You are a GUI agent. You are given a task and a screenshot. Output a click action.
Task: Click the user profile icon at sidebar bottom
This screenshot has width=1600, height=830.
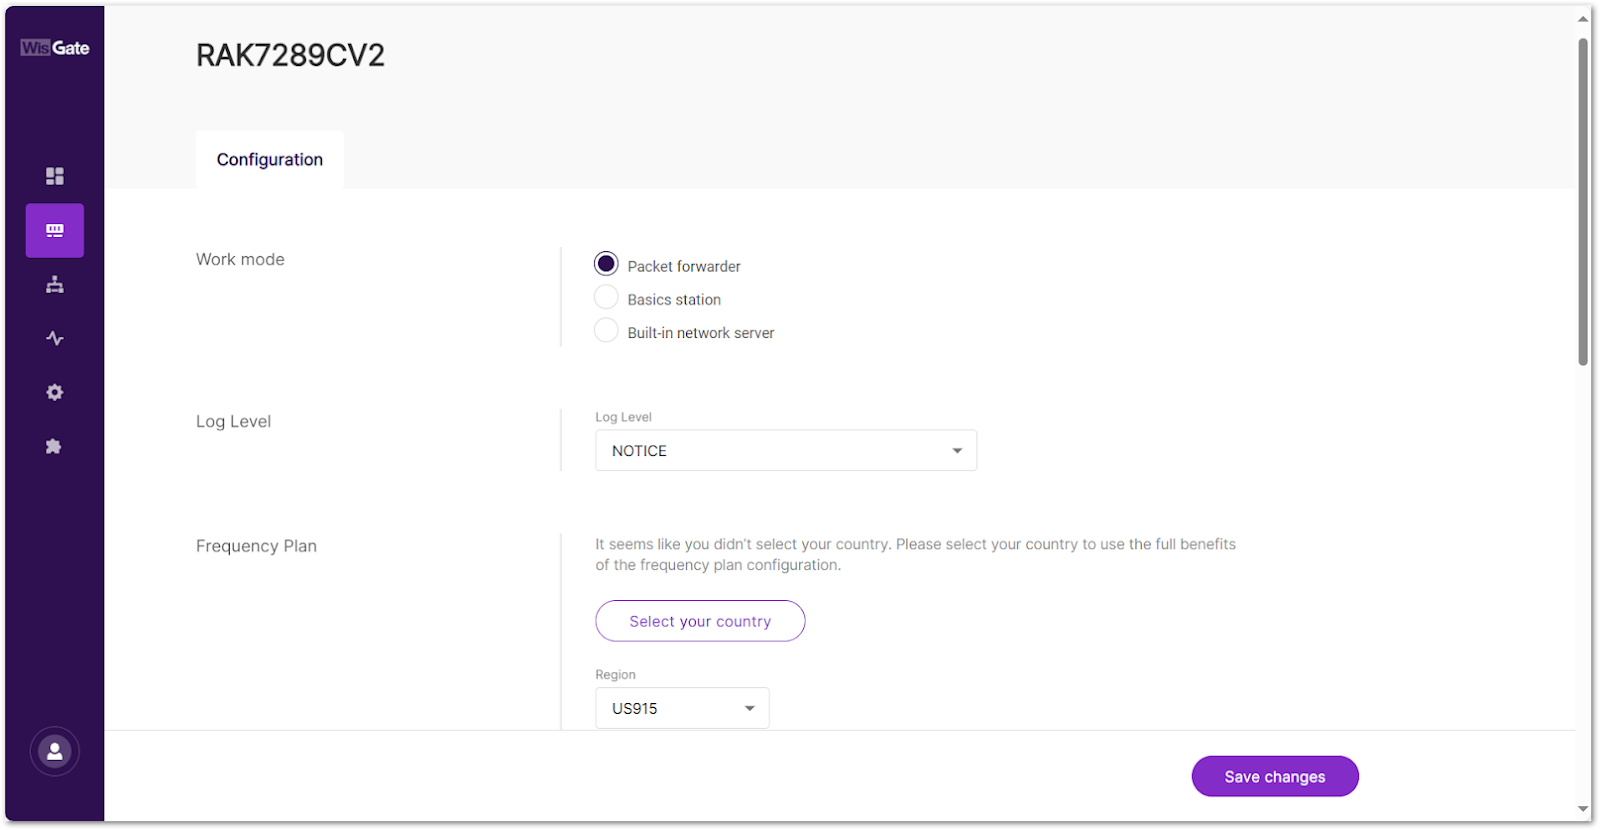click(x=54, y=751)
